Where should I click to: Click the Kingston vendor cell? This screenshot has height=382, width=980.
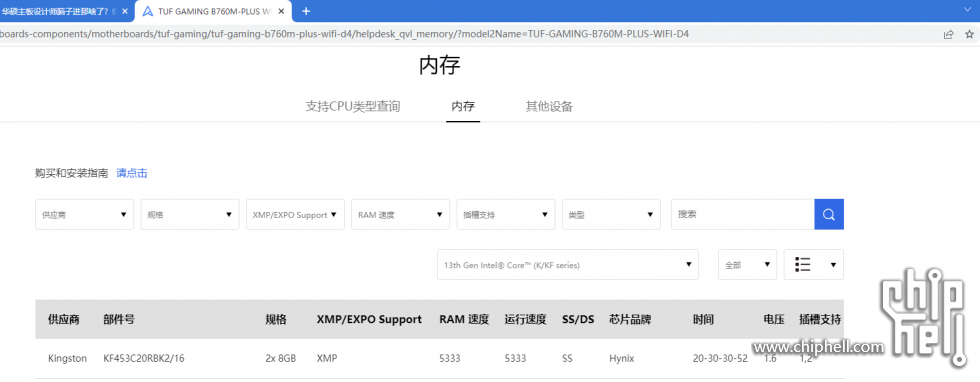[x=68, y=359]
